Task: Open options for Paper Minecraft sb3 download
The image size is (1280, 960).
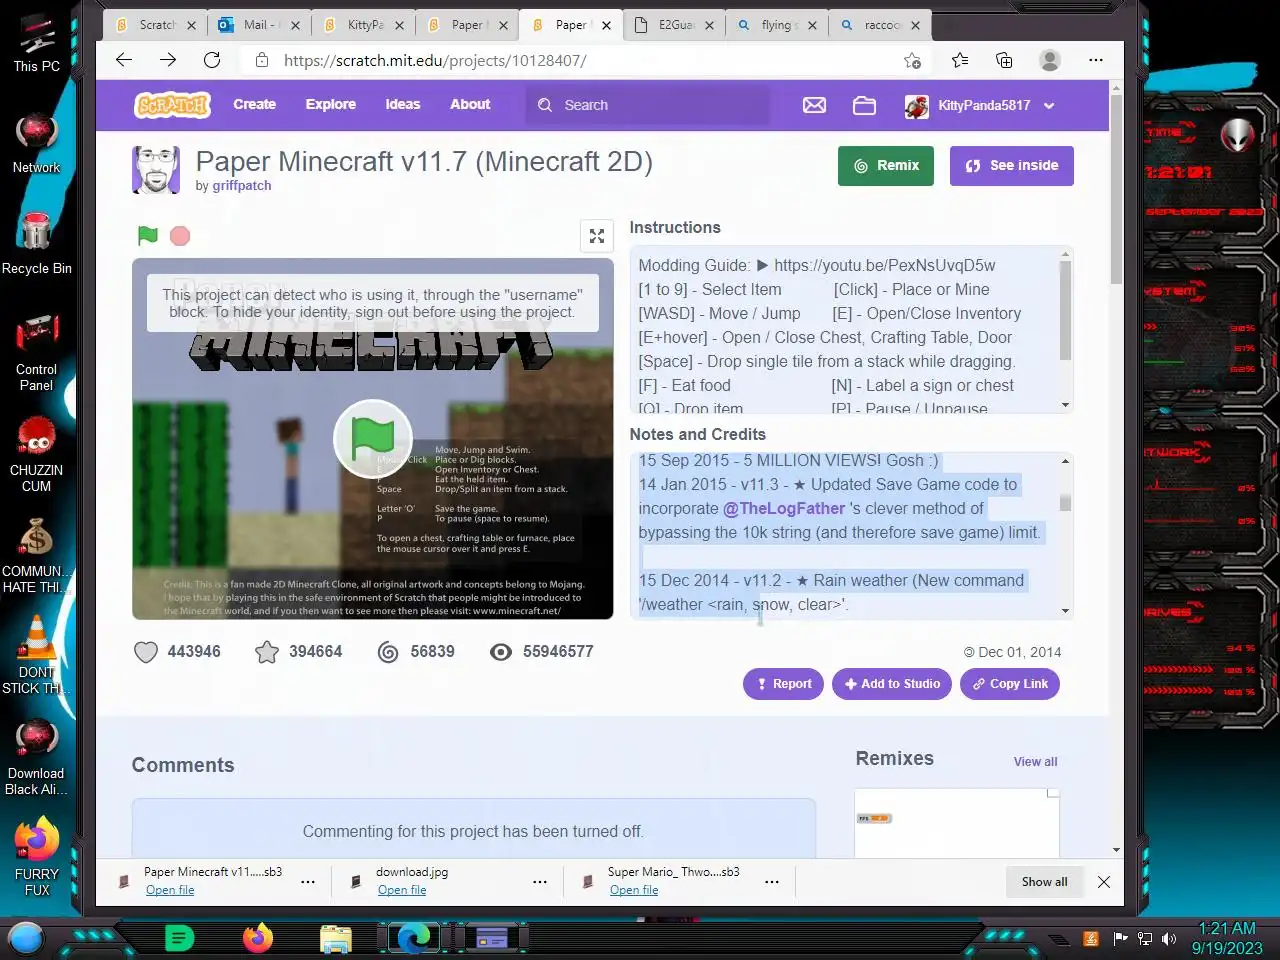Action: coord(308,882)
